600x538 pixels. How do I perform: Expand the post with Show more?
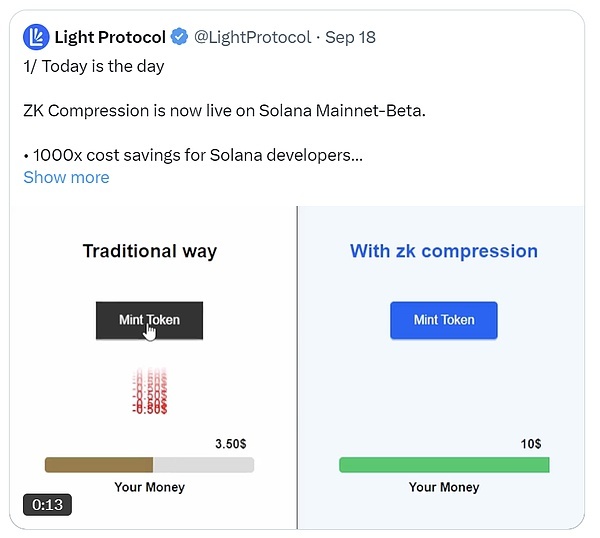(x=66, y=177)
